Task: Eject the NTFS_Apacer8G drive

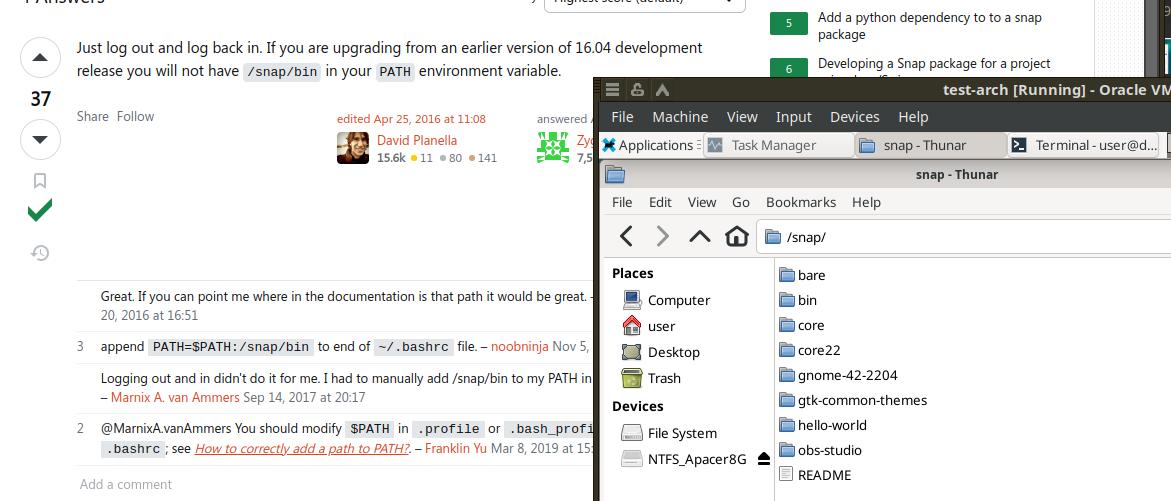Action: click(763, 459)
